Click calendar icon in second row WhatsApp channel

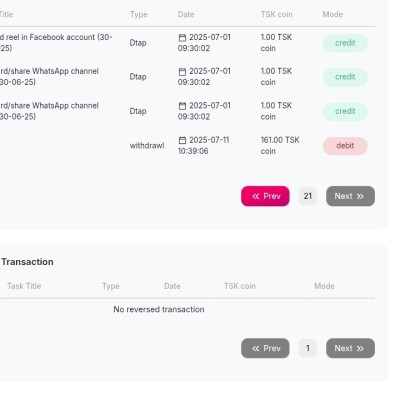point(182,72)
